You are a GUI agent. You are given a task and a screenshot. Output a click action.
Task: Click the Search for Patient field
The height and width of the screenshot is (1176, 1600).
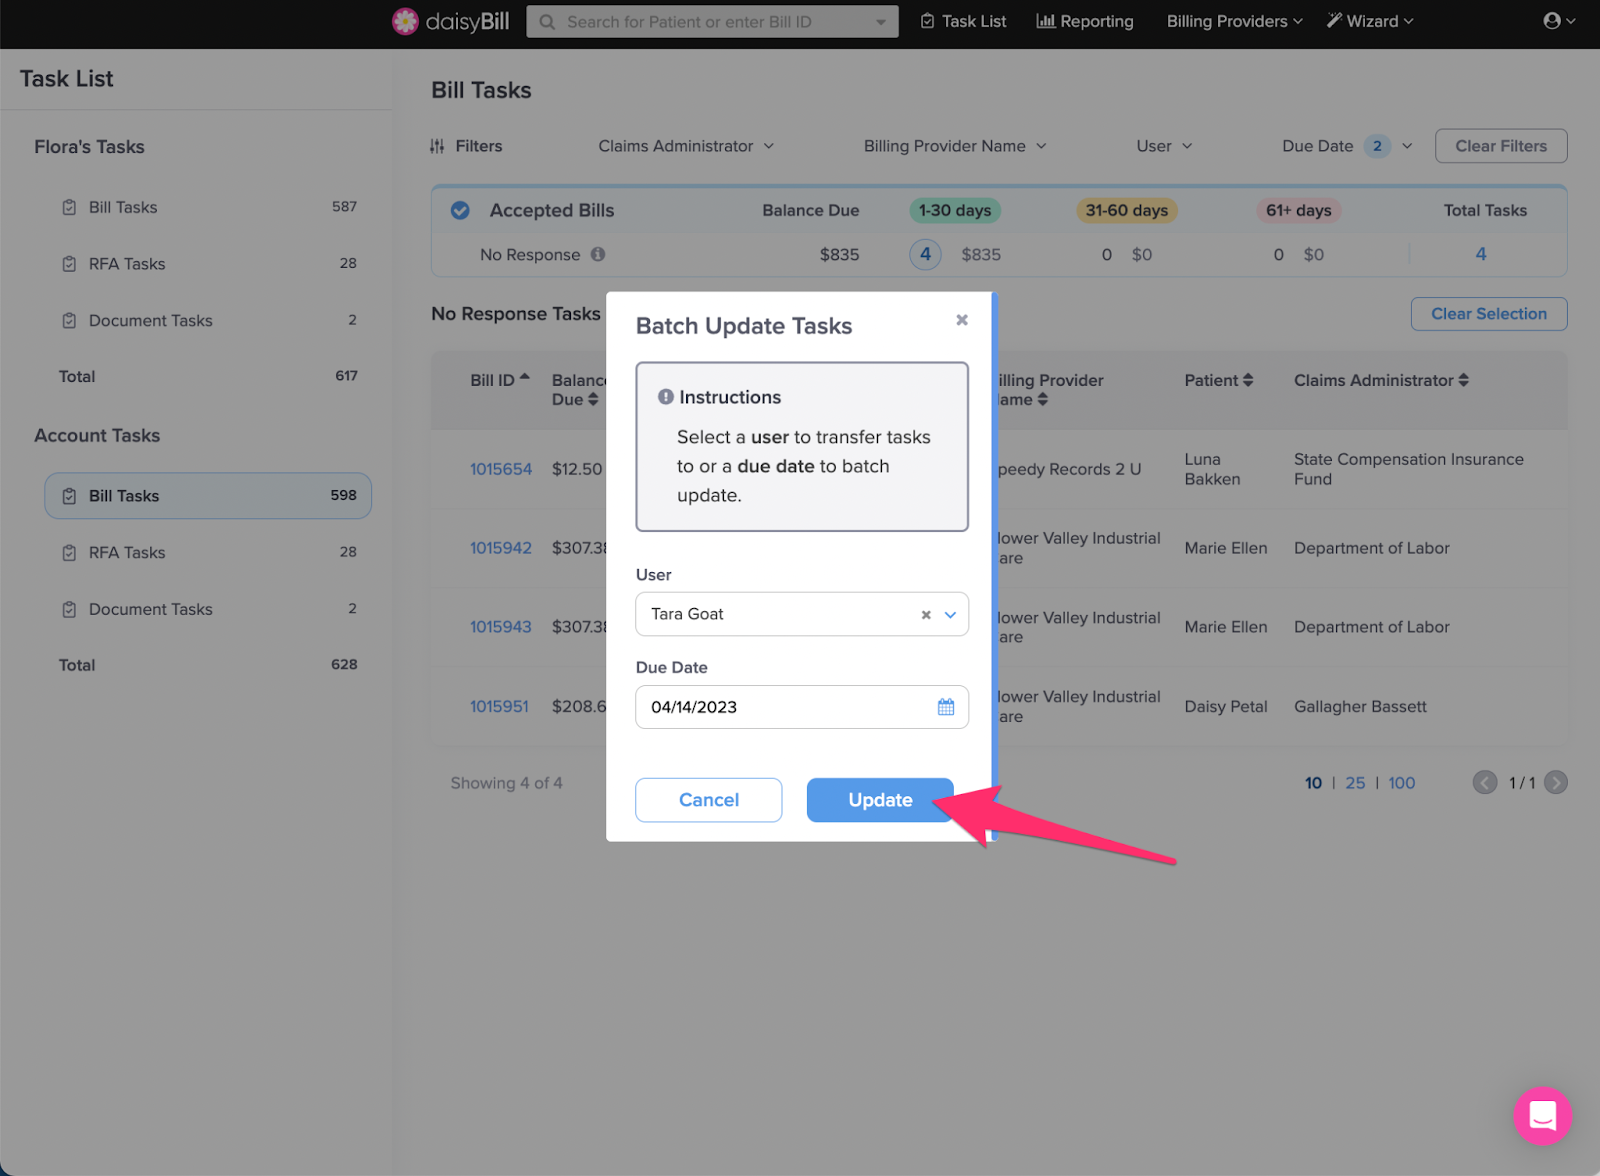[700, 21]
